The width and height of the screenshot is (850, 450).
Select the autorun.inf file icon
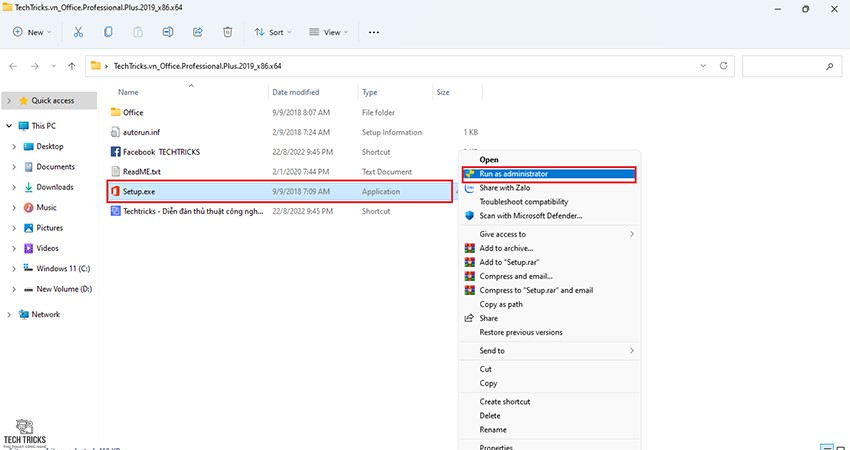pyautogui.click(x=115, y=132)
